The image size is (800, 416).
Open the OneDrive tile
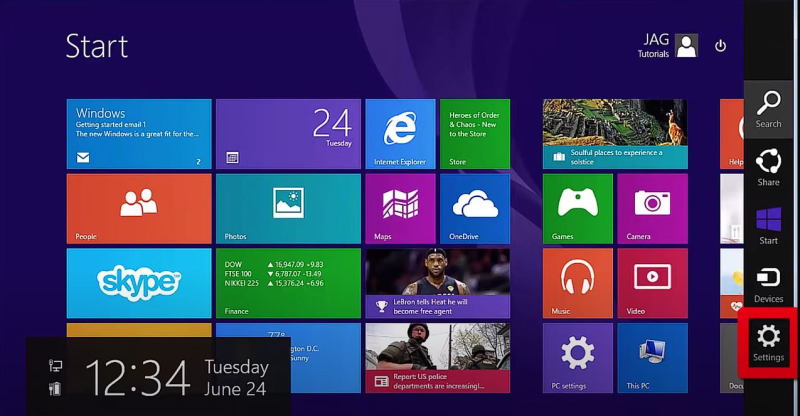(475, 209)
